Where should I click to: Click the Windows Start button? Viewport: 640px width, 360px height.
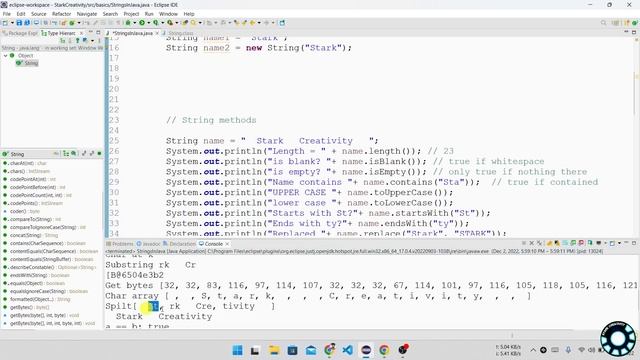tap(237, 350)
